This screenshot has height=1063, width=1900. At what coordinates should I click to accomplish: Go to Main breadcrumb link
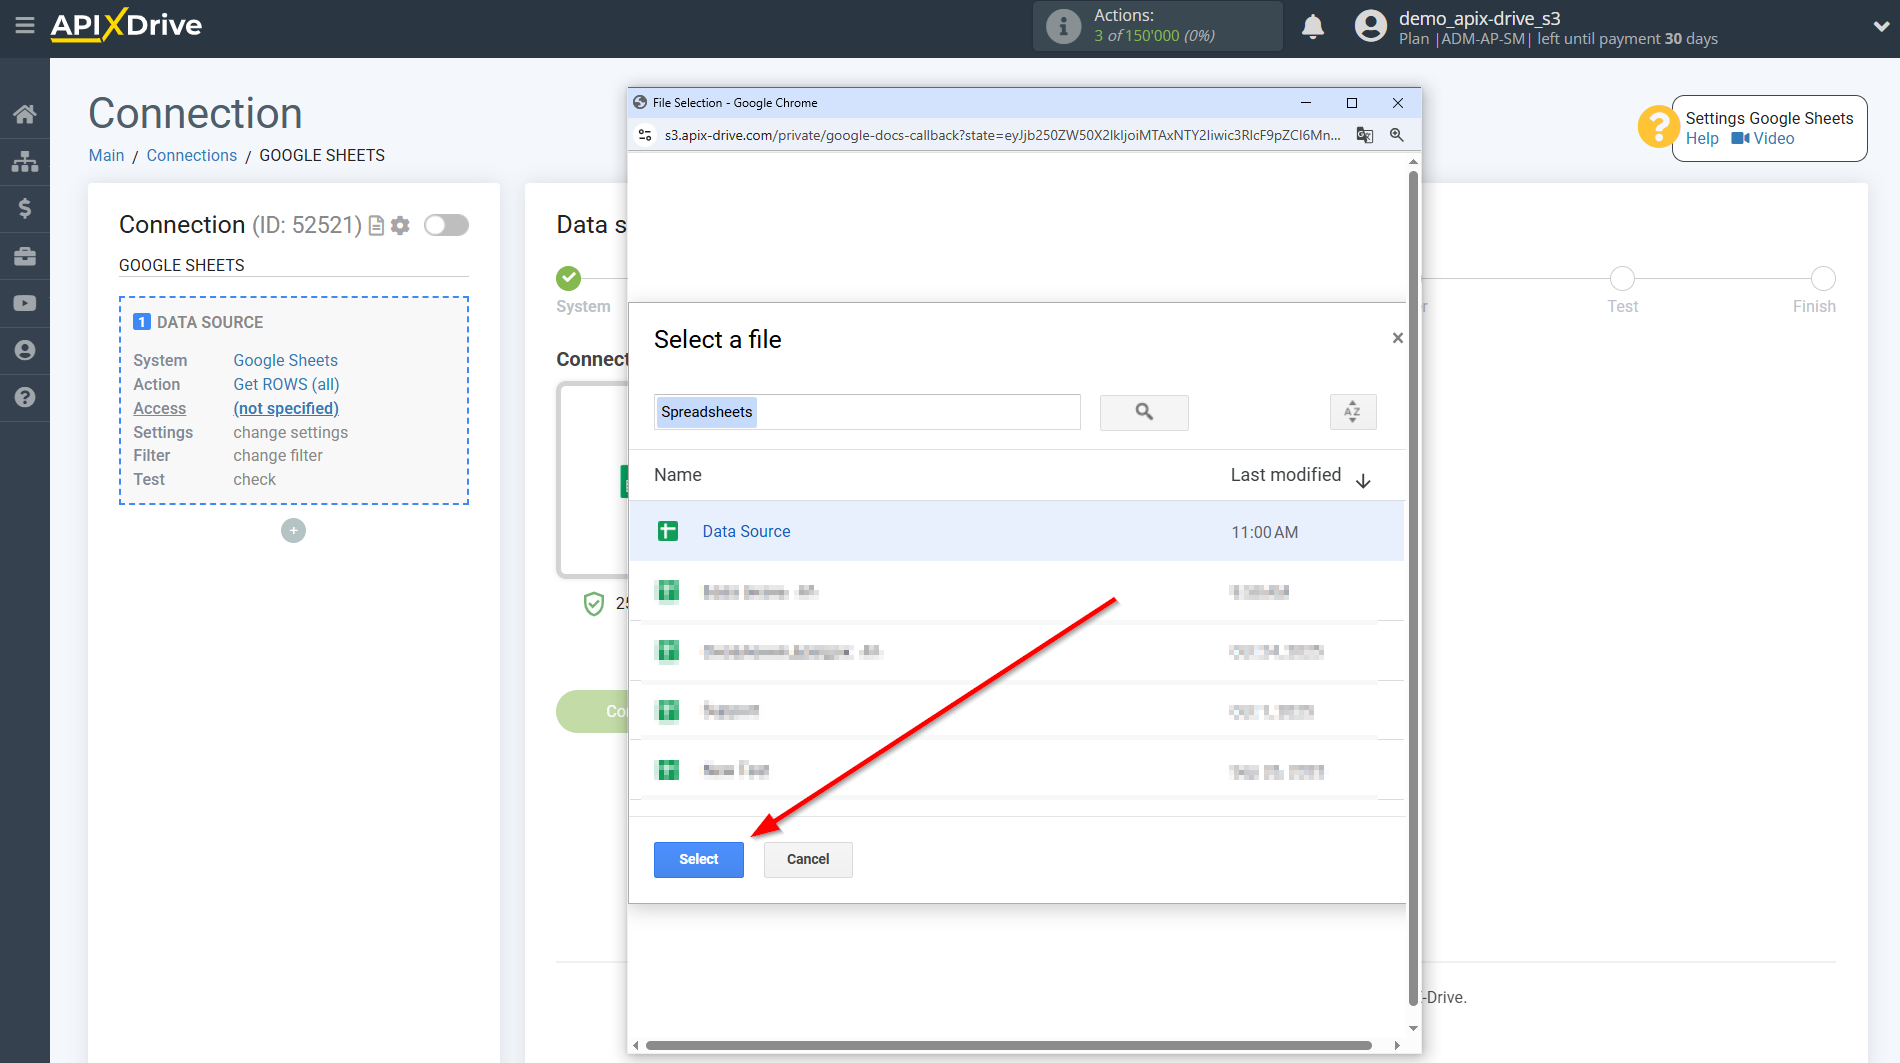click(x=106, y=155)
